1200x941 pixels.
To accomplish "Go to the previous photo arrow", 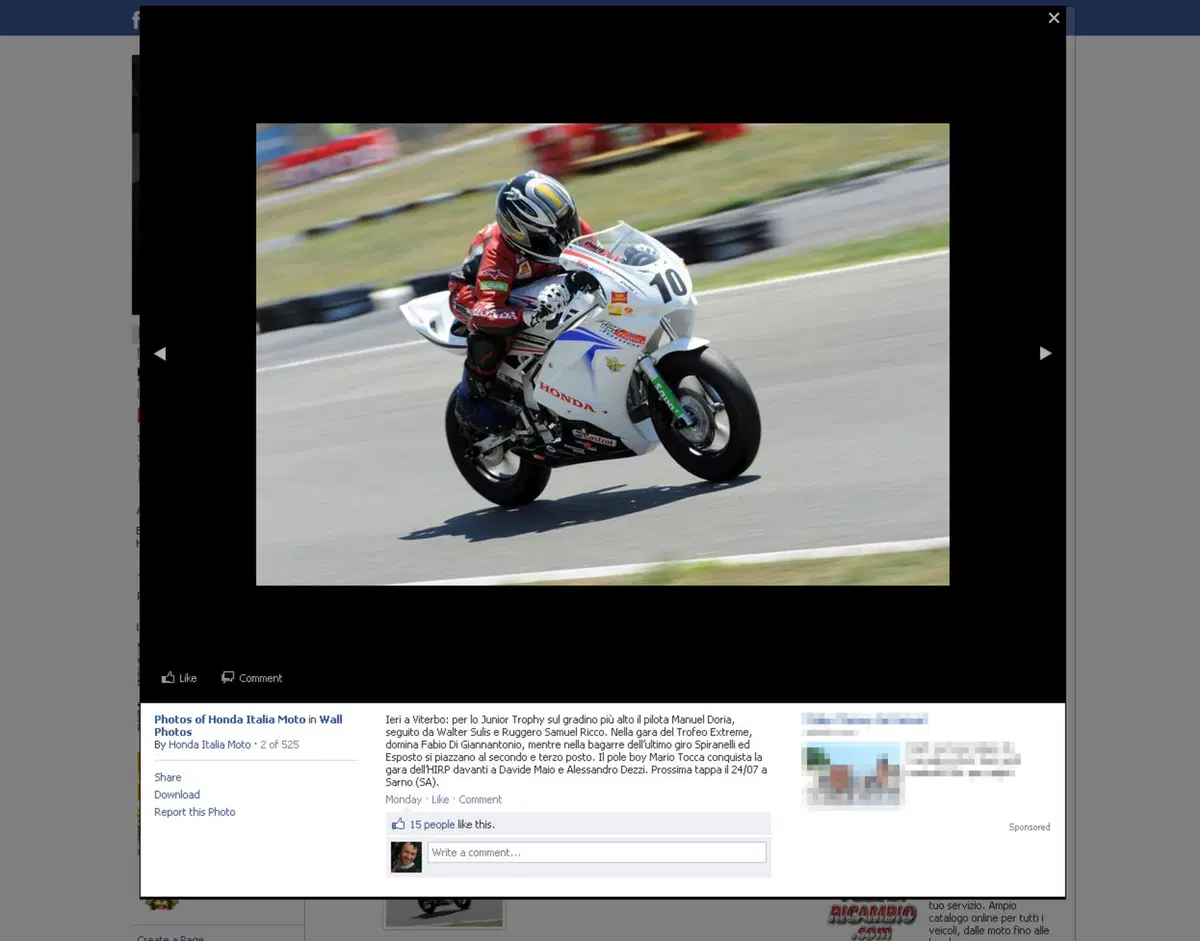I will pos(160,353).
